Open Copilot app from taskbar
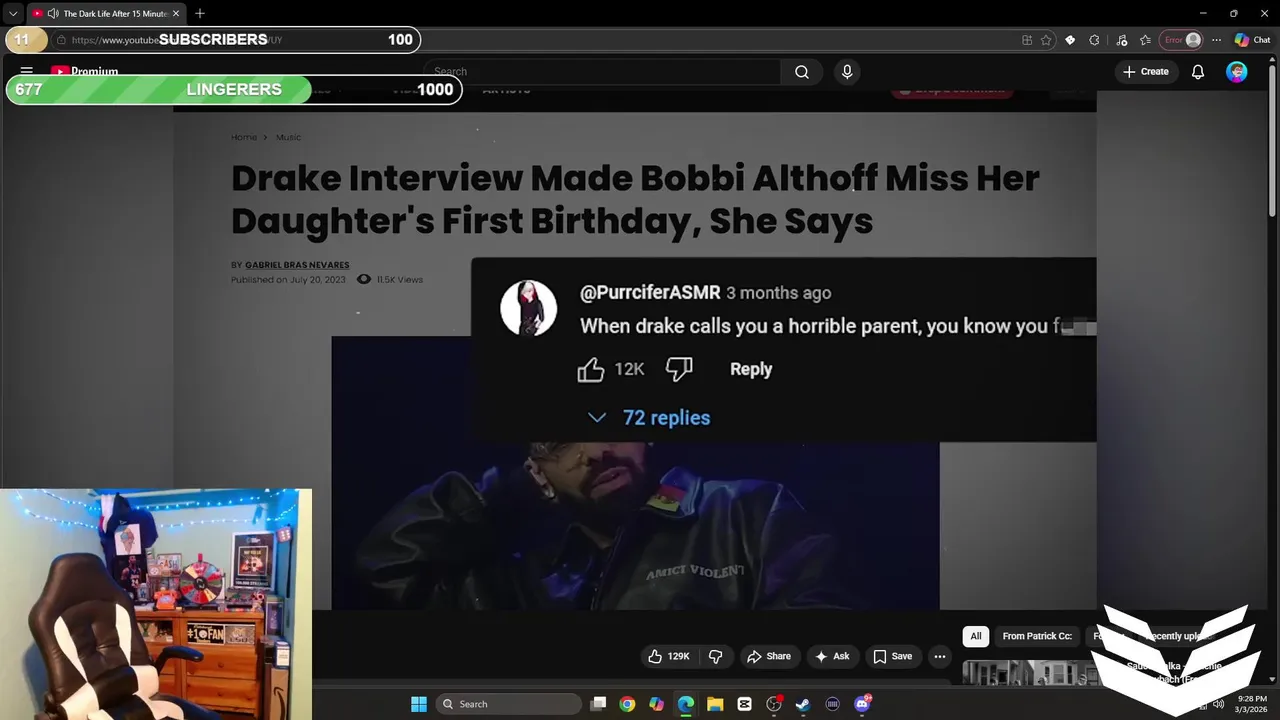Screen dimensions: 1280x720 point(656,704)
